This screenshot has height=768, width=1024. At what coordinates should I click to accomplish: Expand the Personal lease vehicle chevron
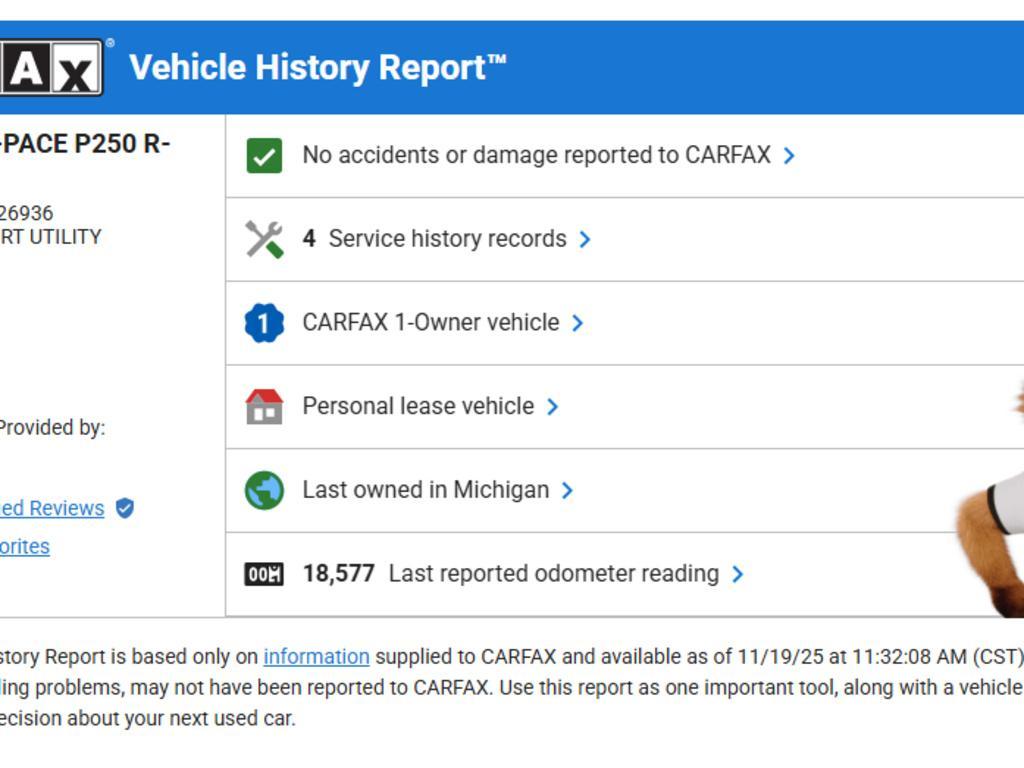tap(552, 407)
